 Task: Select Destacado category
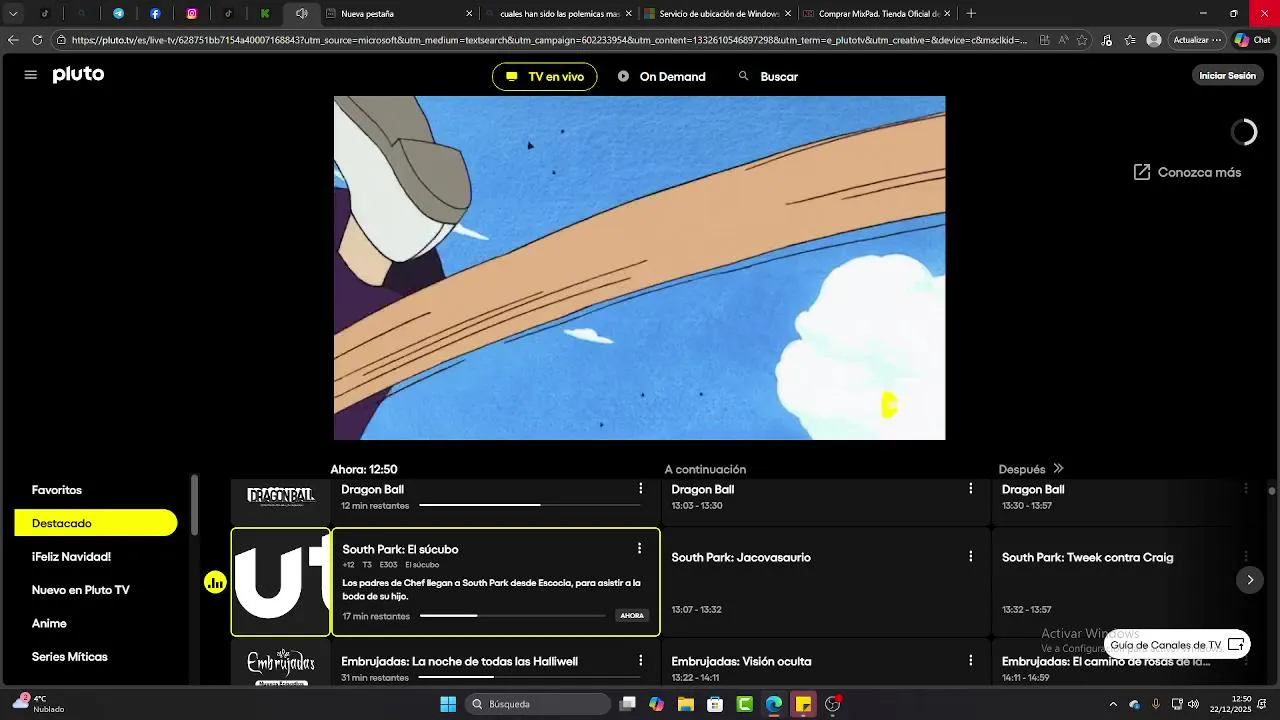96,523
